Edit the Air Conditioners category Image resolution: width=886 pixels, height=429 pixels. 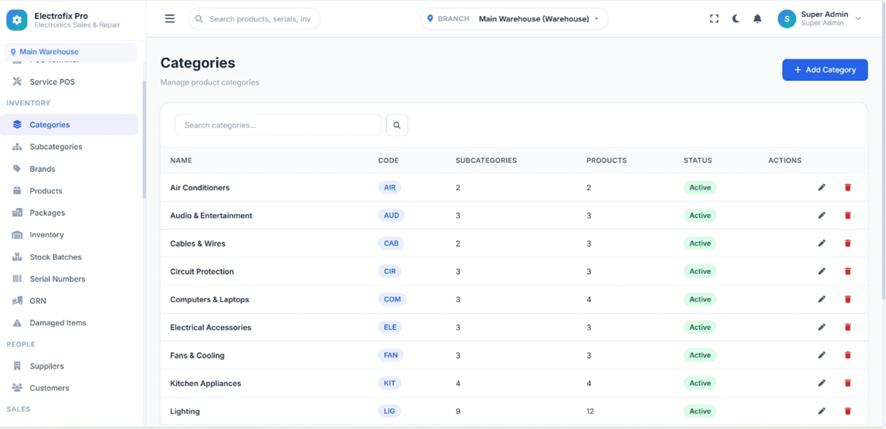822,187
